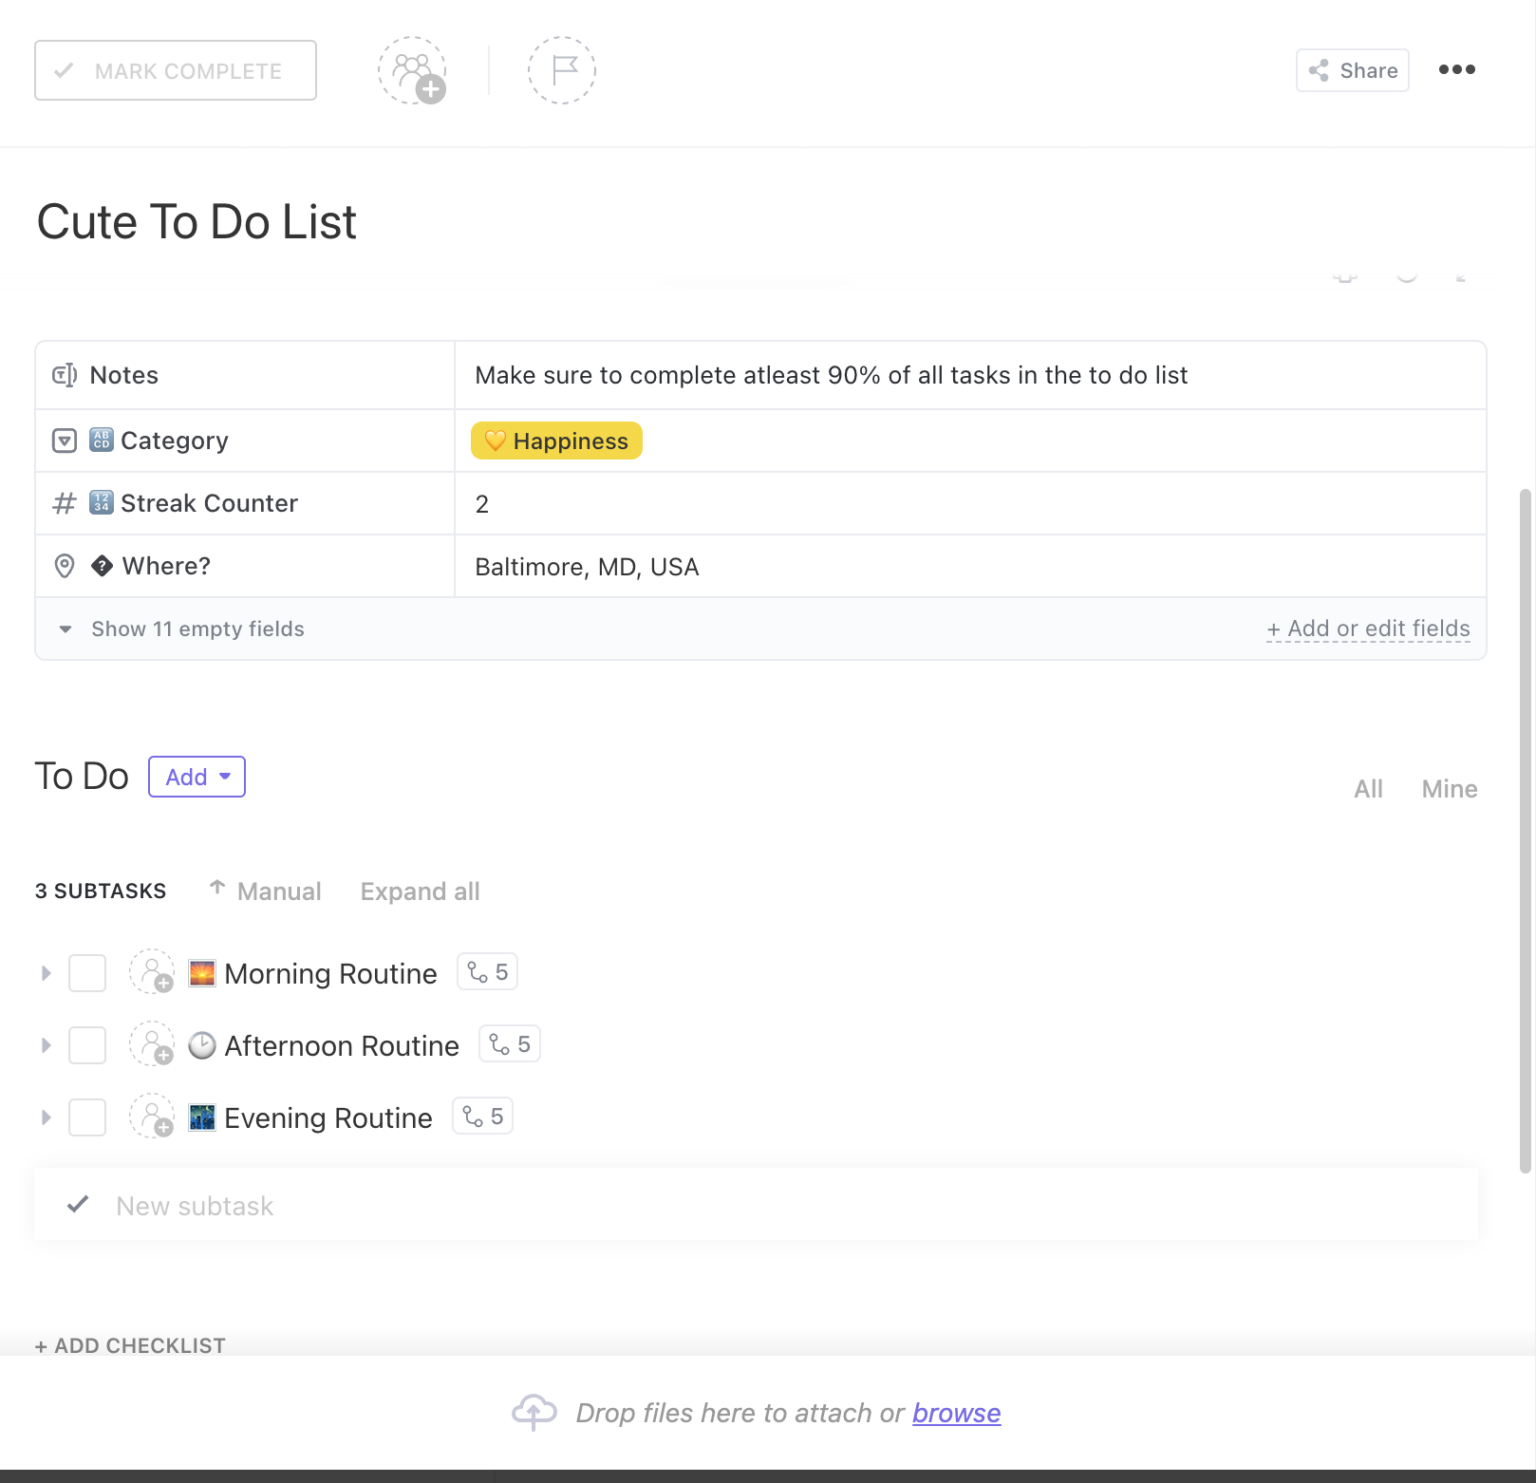This screenshot has width=1536, height=1483.
Task: Click the clock emoji on Afternoon Routine
Action: [x=202, y=1044]
